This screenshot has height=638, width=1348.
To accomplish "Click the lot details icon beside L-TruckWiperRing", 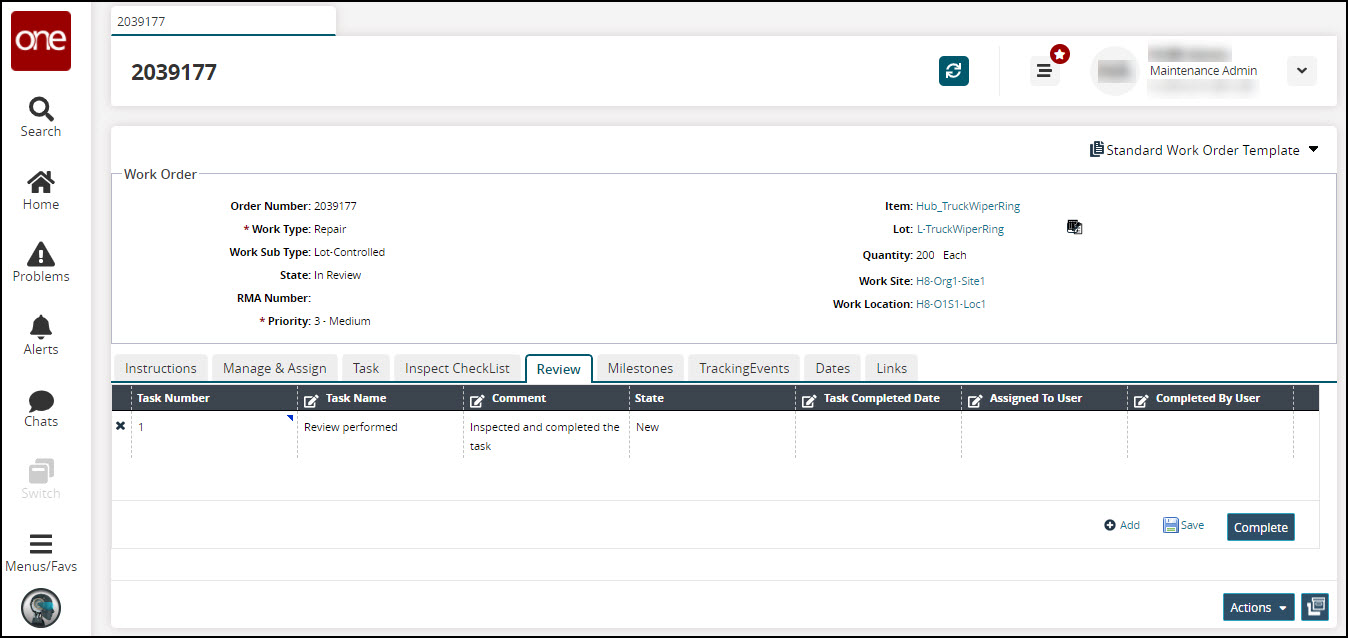I will (x=1075, y=228).
